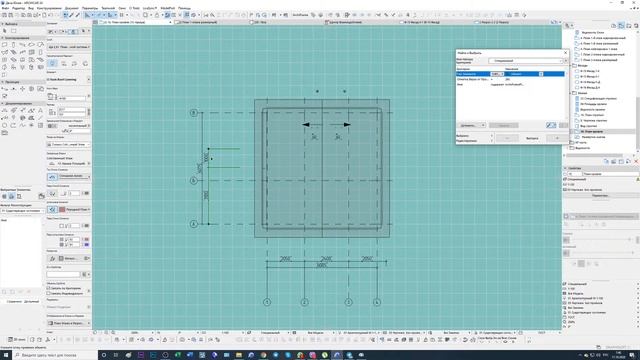Click the Windows Start button
This screenshot has height=360, width=640.
click(6, 355)
